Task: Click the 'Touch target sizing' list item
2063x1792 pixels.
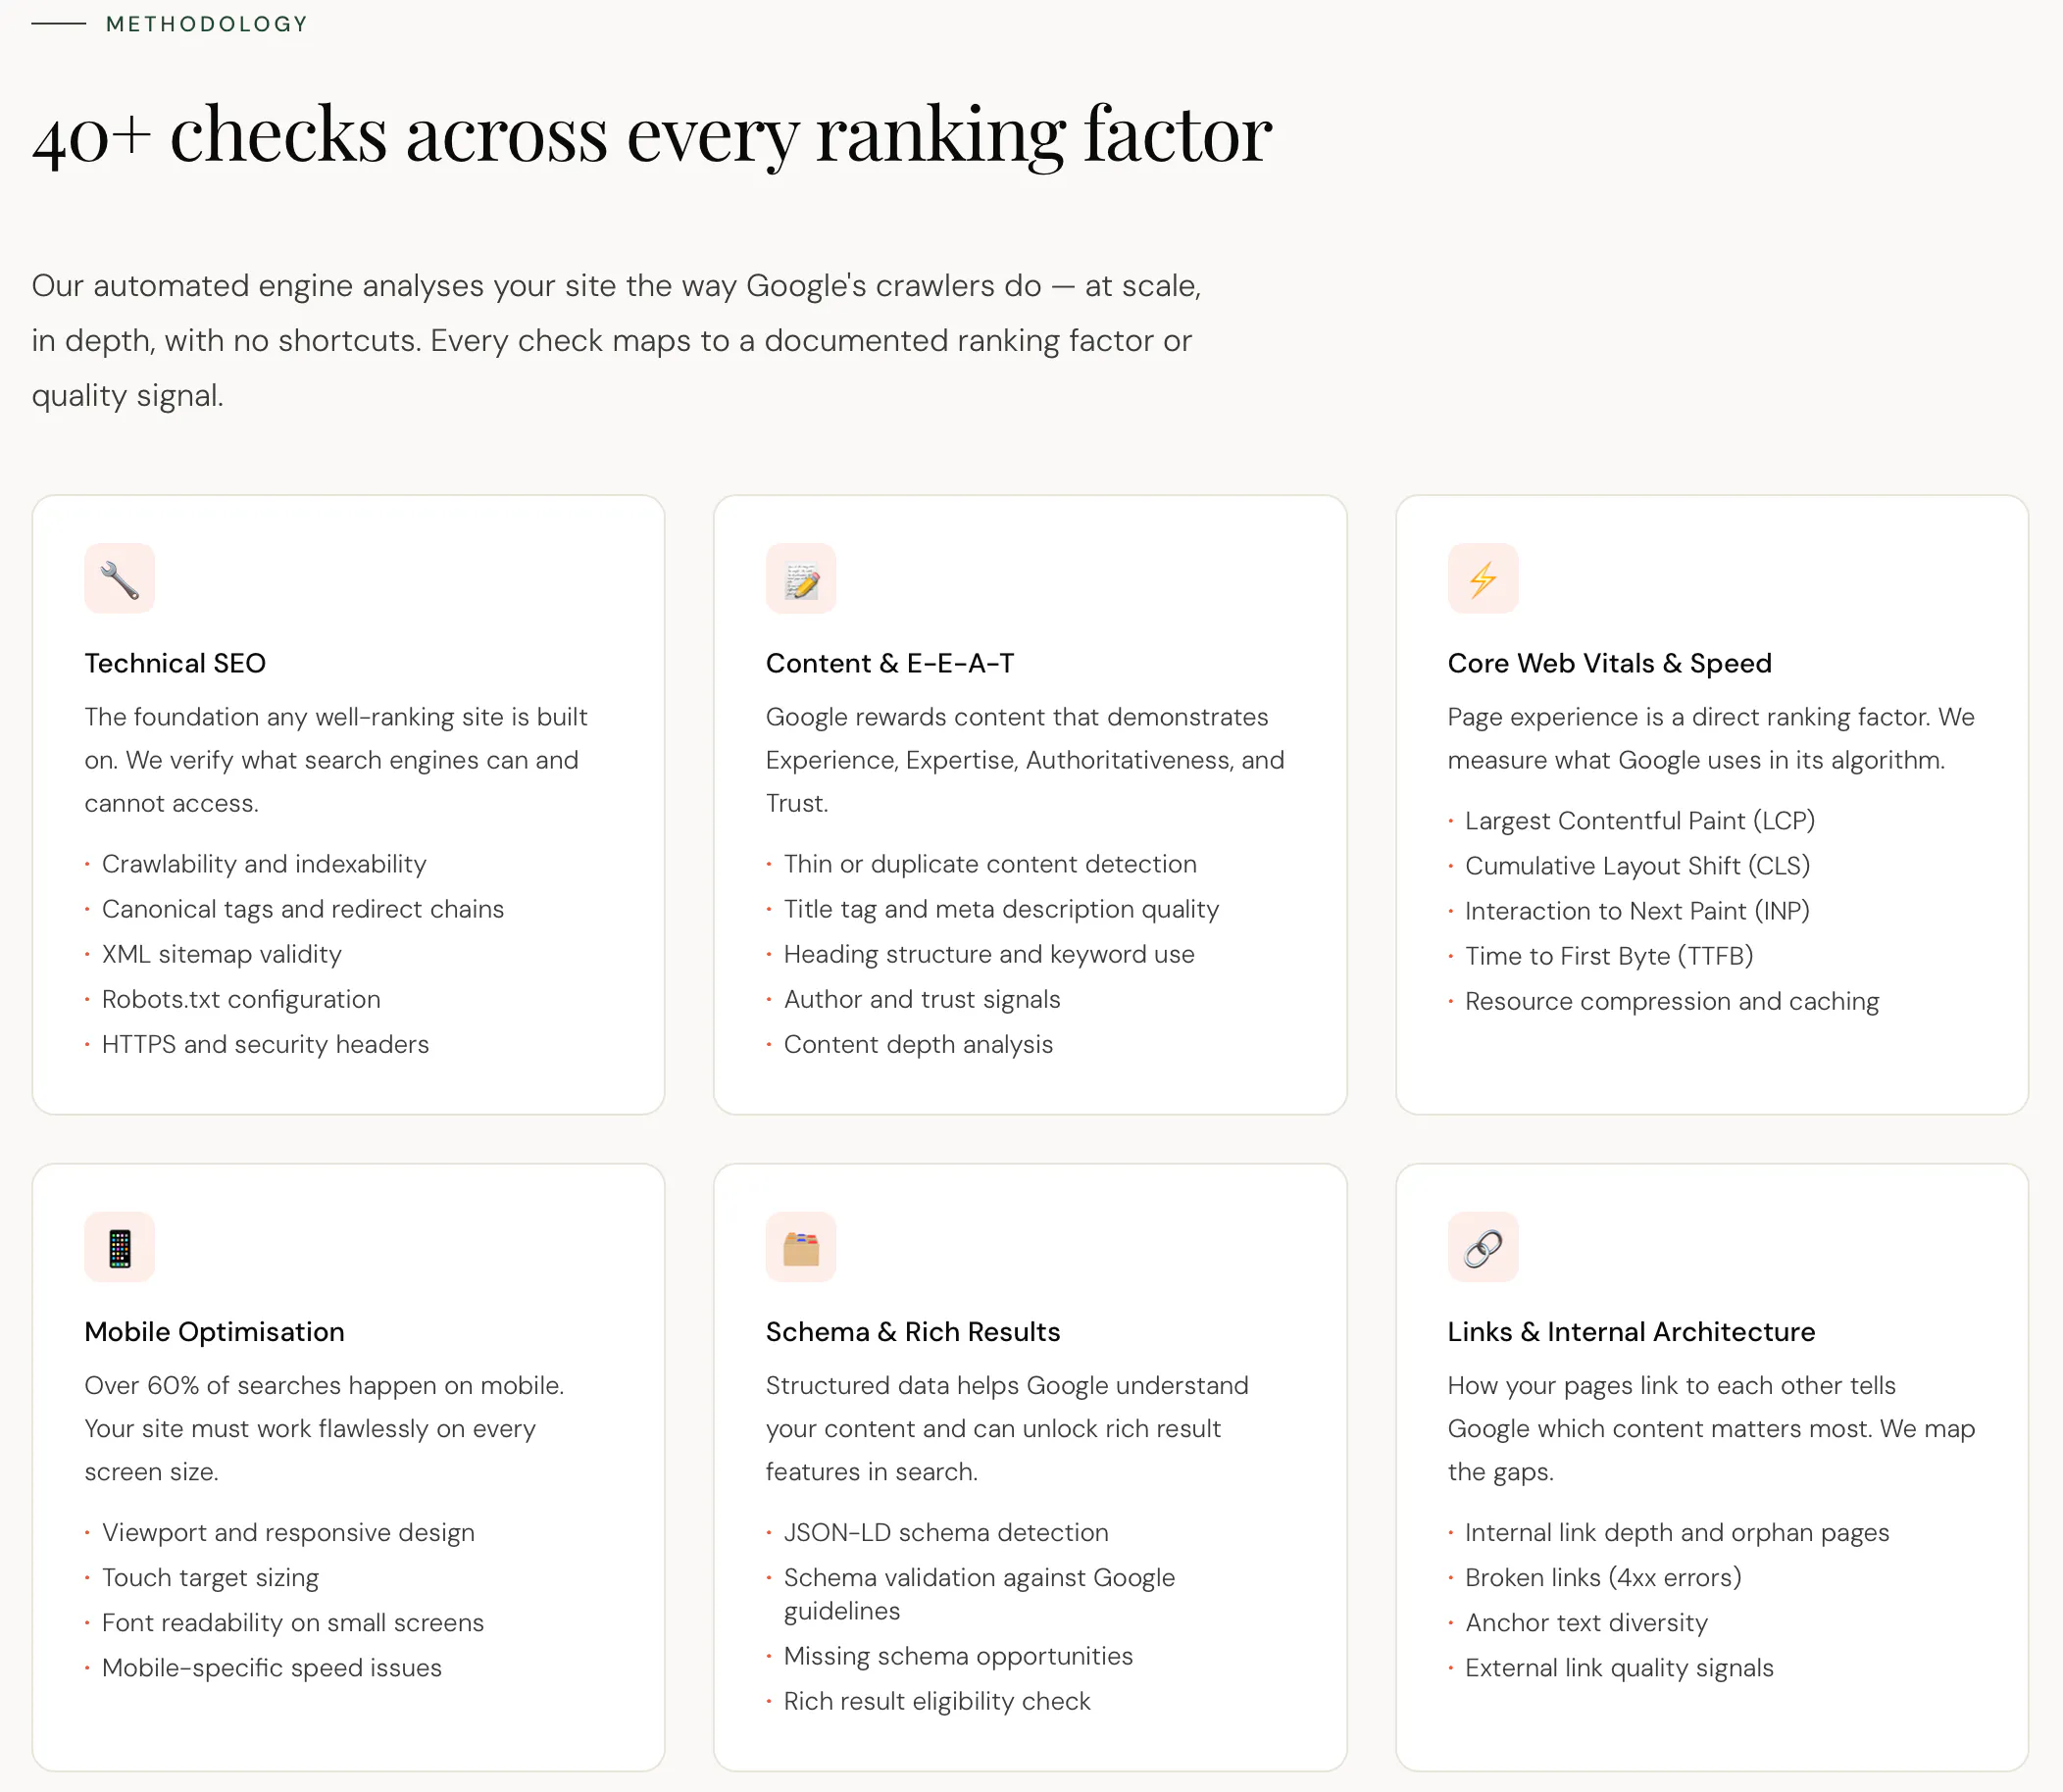Action: pos(210,1578)
